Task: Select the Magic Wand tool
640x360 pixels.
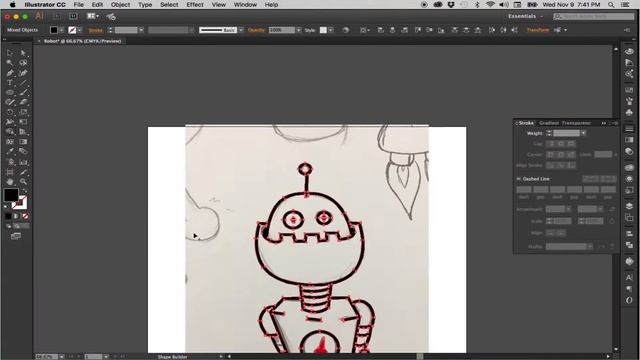Action: coord(10,63)
